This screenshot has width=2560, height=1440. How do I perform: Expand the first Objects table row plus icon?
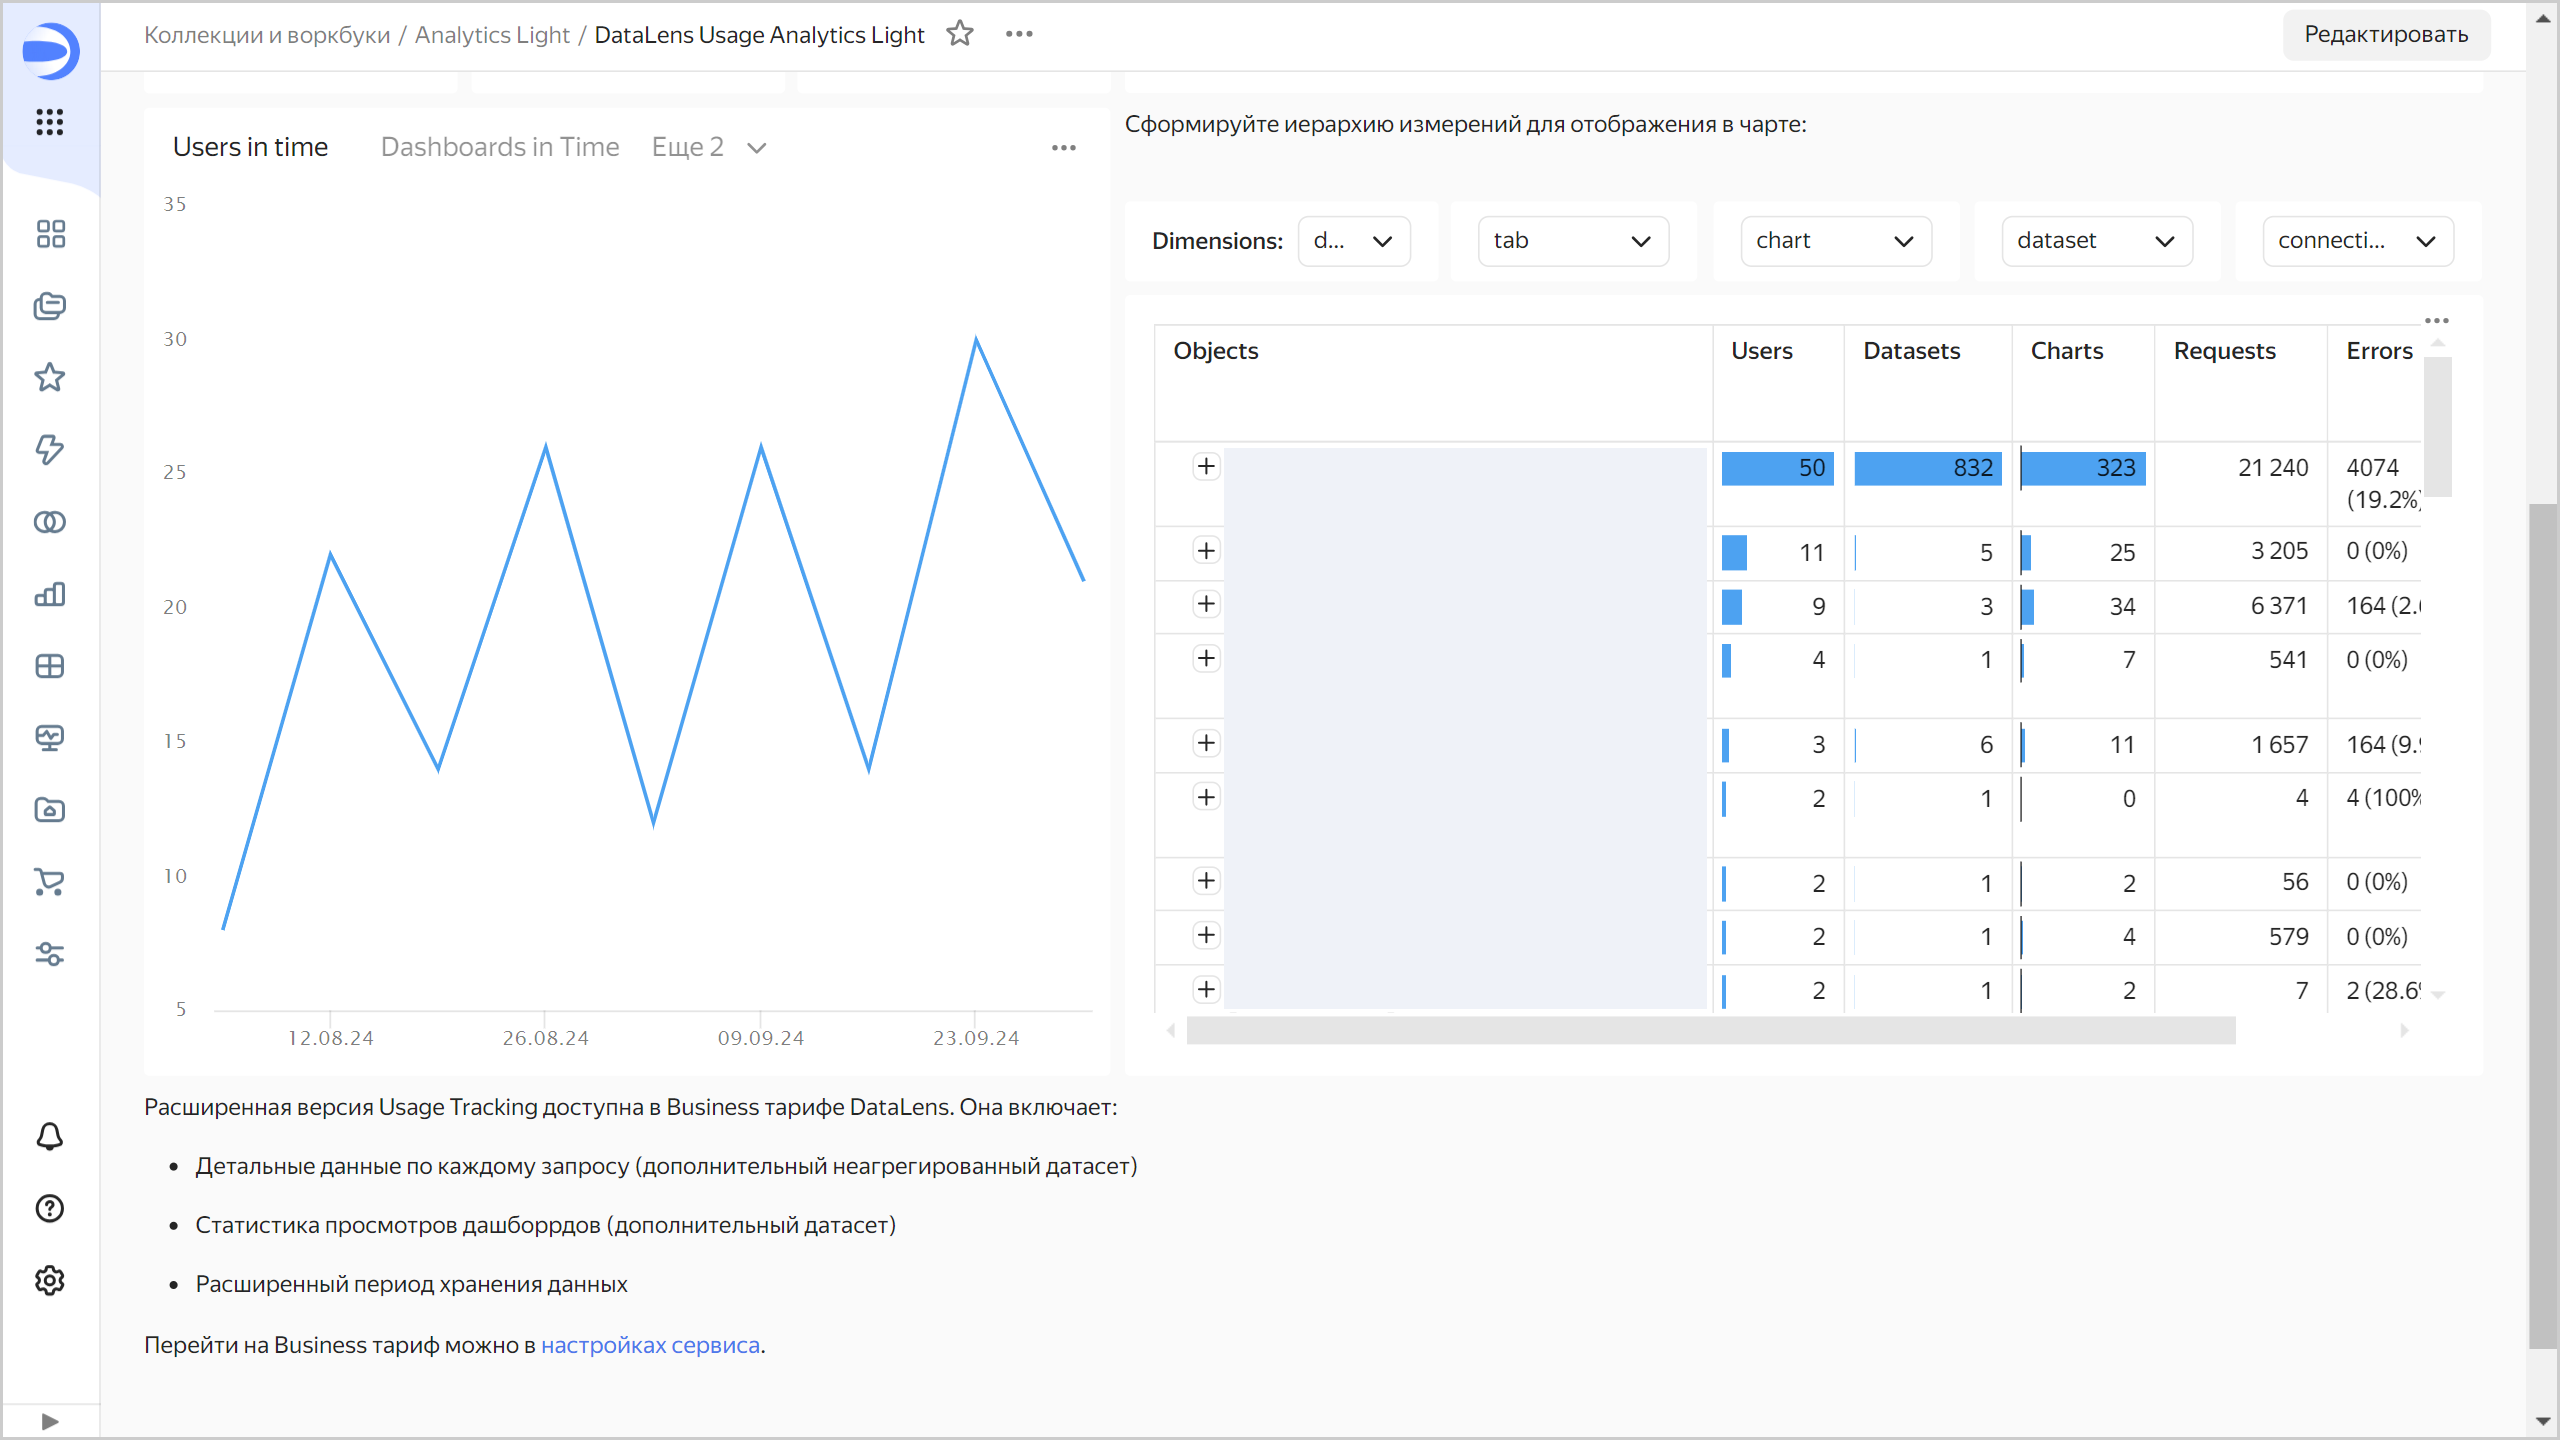coord(1206,466)
